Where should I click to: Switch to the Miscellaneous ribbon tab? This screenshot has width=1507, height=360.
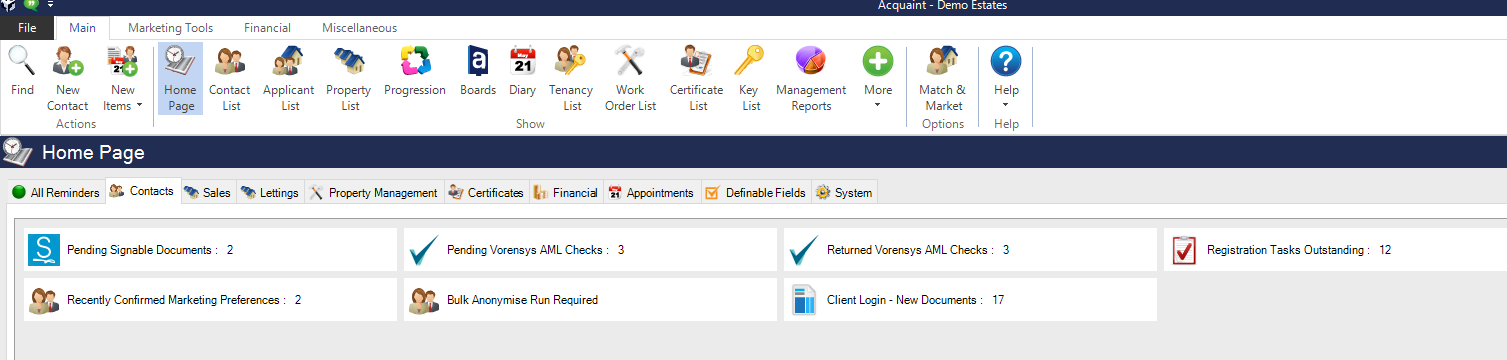click(359, 28)
